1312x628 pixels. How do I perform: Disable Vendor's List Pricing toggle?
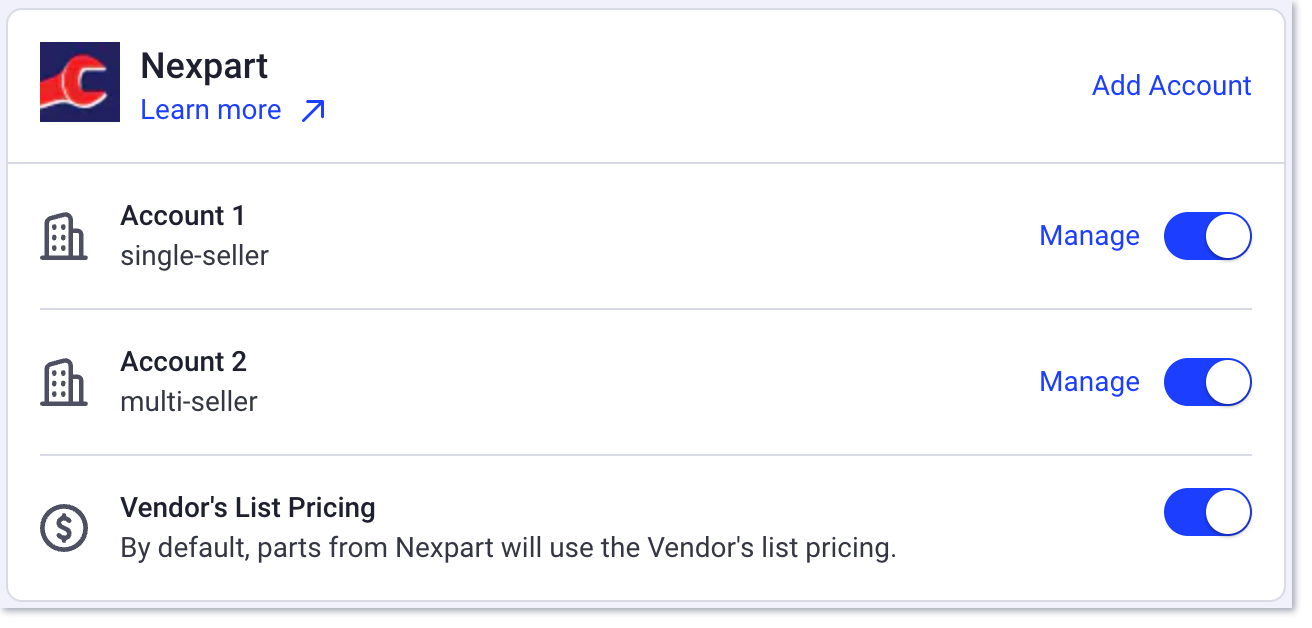click(x=1207, y=512)
